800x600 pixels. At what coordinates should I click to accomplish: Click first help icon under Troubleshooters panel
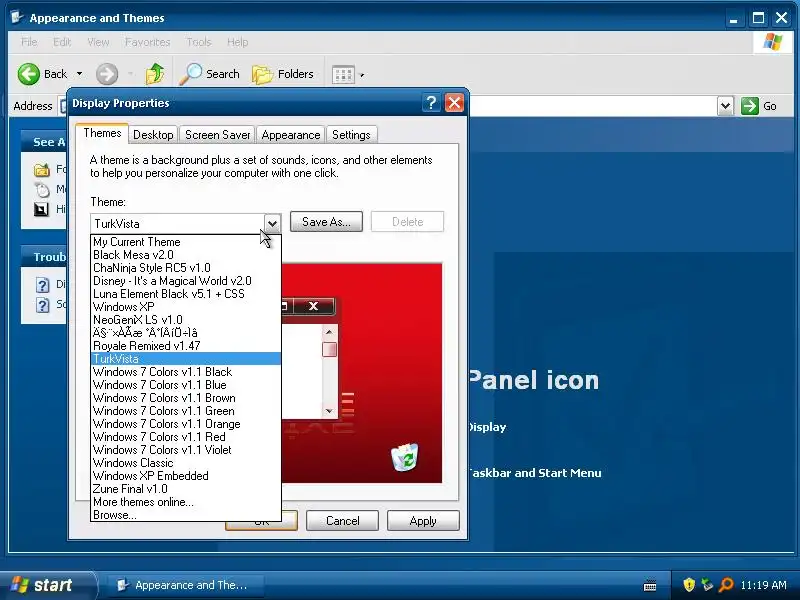[43, 285]
